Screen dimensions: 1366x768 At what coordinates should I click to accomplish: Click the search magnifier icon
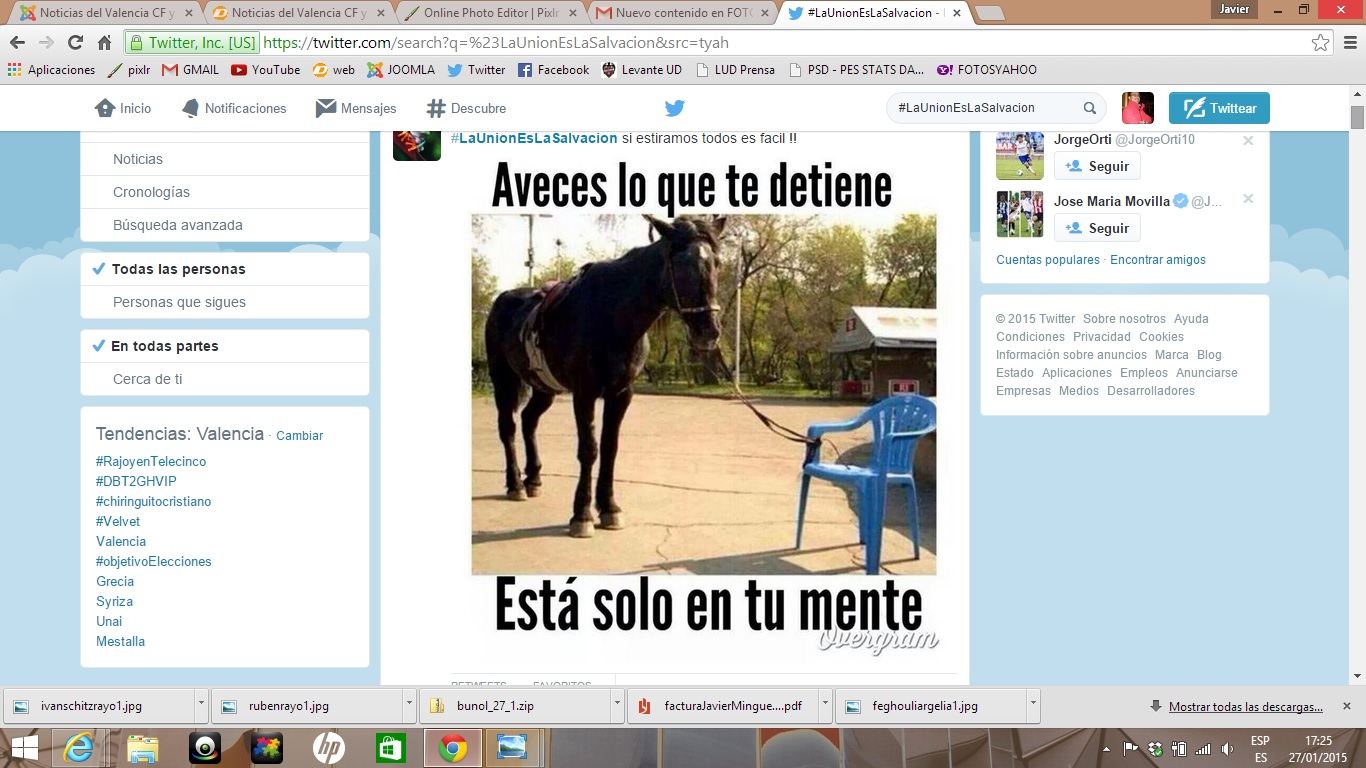click(1090, 108)
